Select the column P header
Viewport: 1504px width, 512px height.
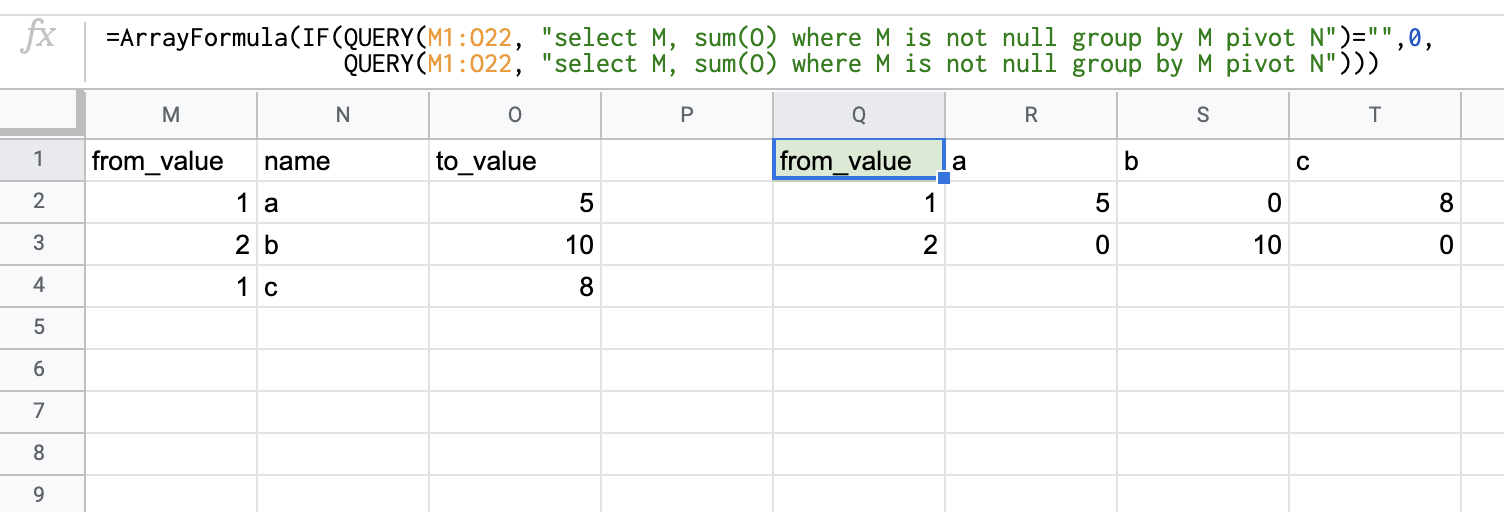pos(687,115)
